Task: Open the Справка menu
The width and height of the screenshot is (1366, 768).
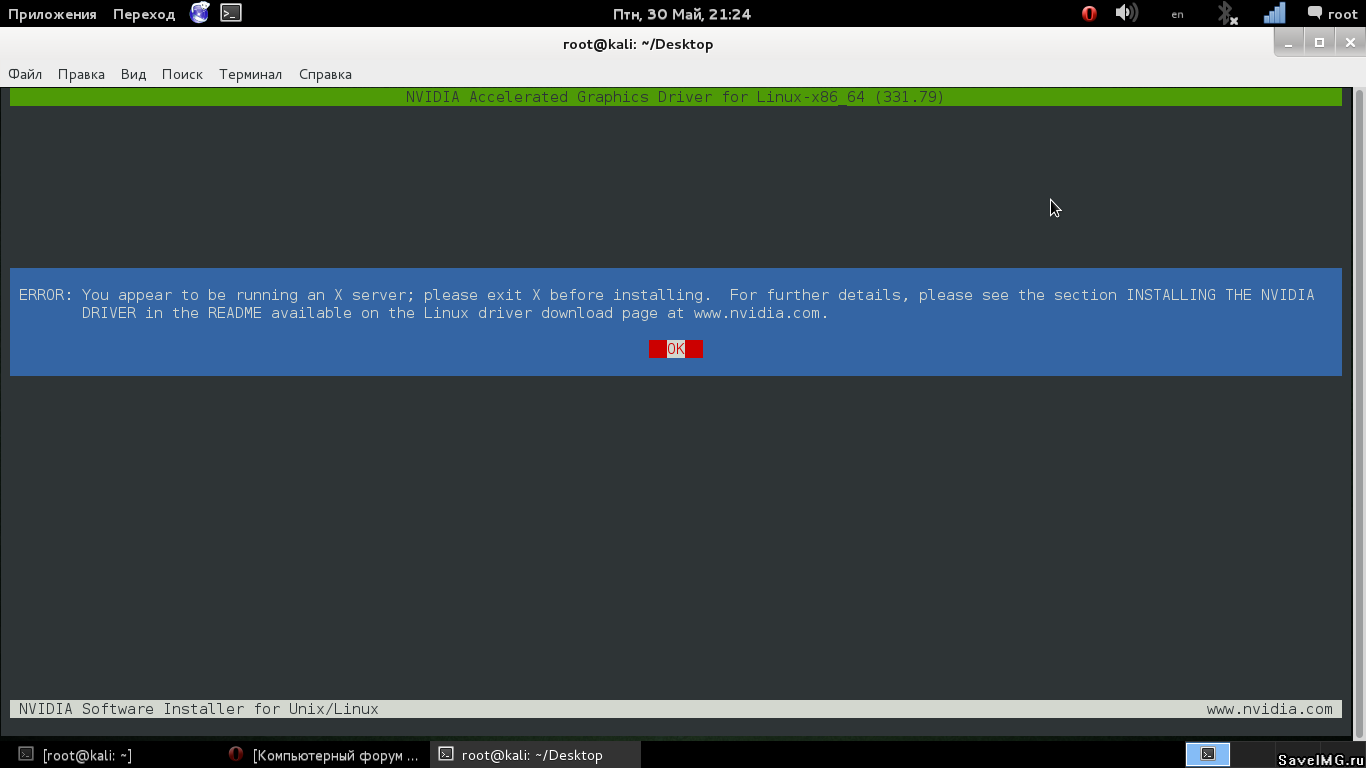Action: pyautogui.click(x=325, y=74)
